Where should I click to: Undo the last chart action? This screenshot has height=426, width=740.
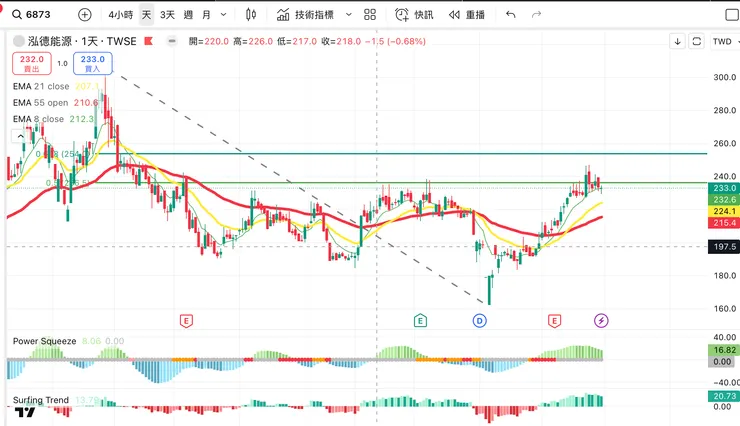(511, 15)
